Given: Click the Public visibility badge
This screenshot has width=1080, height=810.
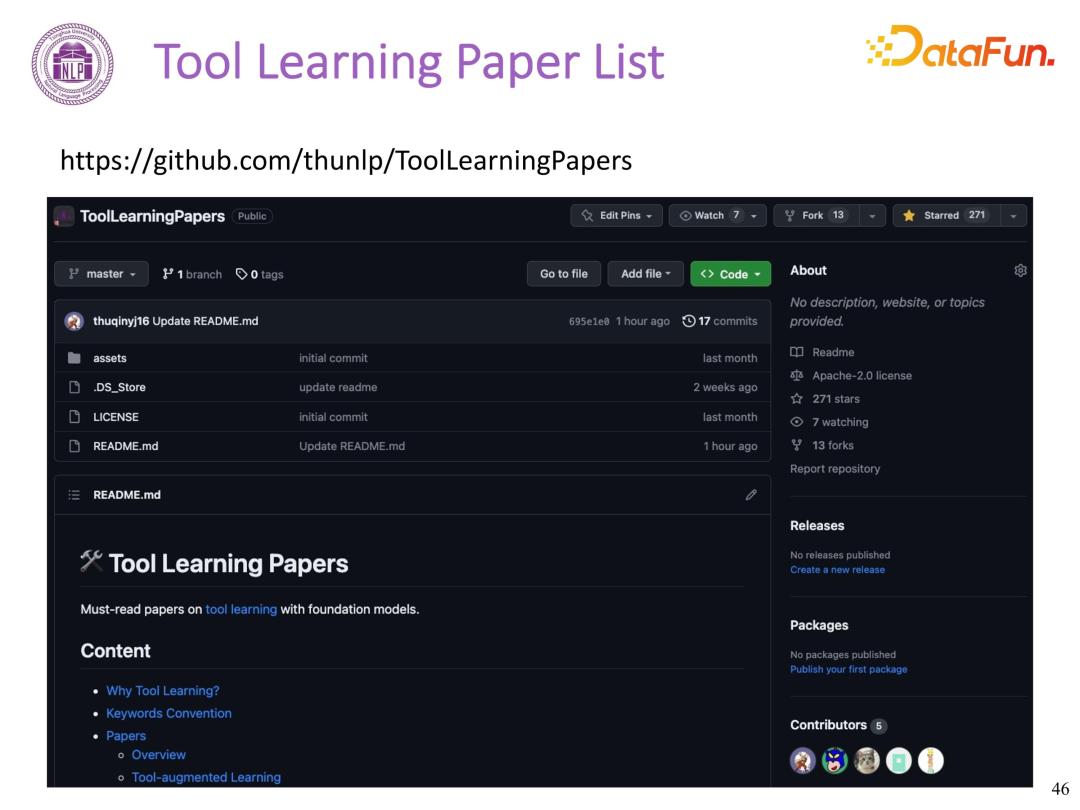Looking at the screenshot, I should (252, 216).
